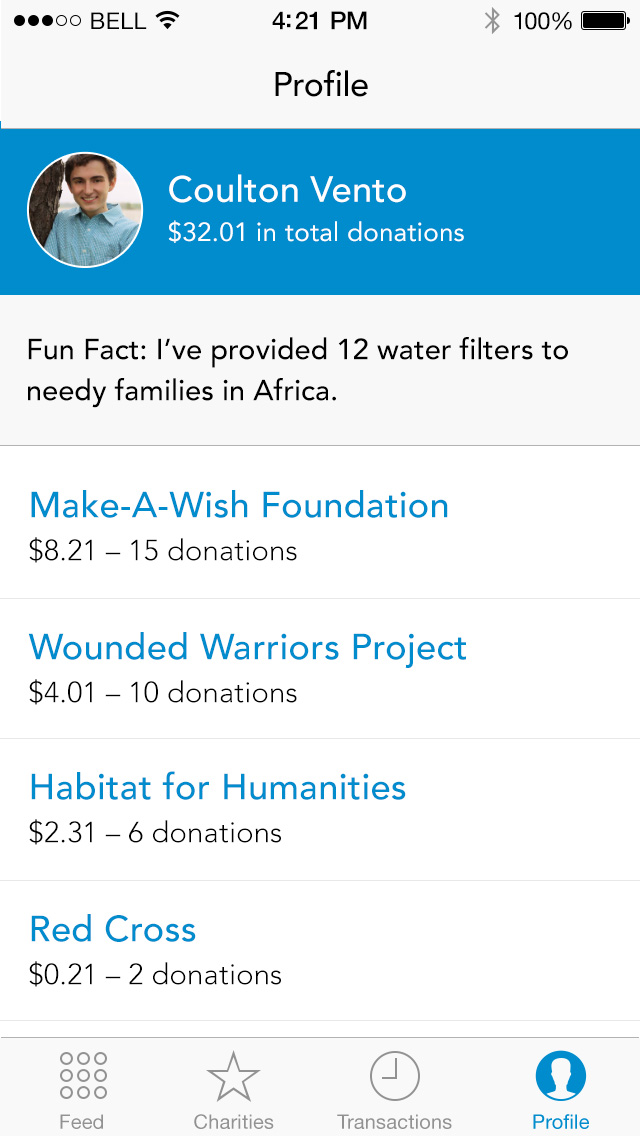Open the Wounded Warriors Project entry

point(248,647)
